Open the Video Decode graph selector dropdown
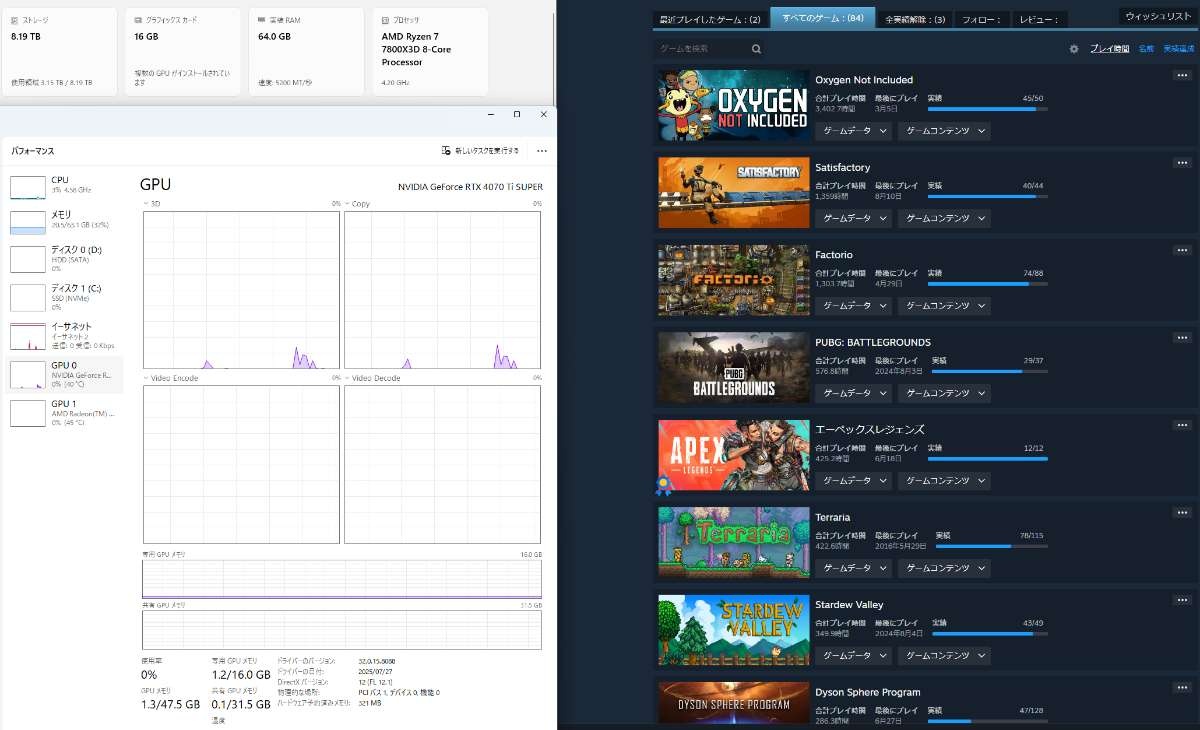1200x730 pixels. [x=373, y=378]
